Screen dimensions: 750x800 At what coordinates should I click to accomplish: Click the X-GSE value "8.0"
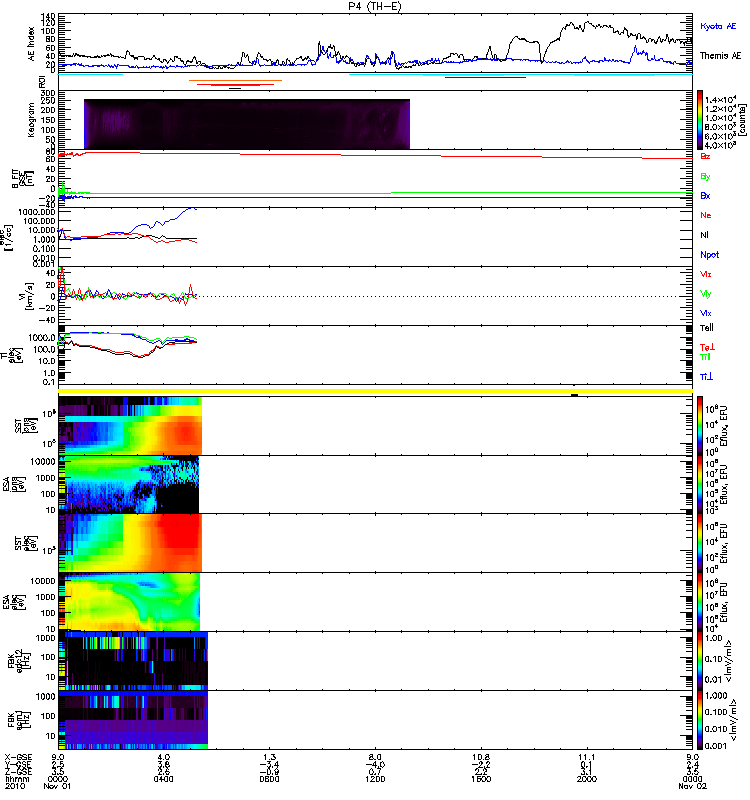click(x=375, y=757)
